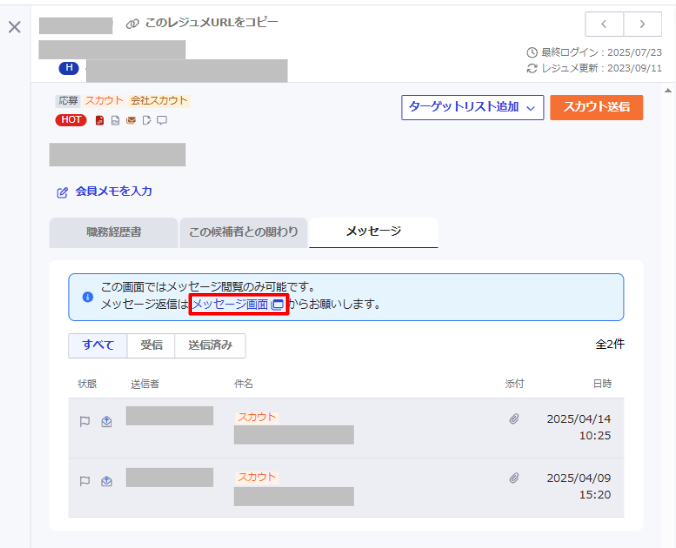Click the 会員メモを入力 link

click(x=114, y=191)
